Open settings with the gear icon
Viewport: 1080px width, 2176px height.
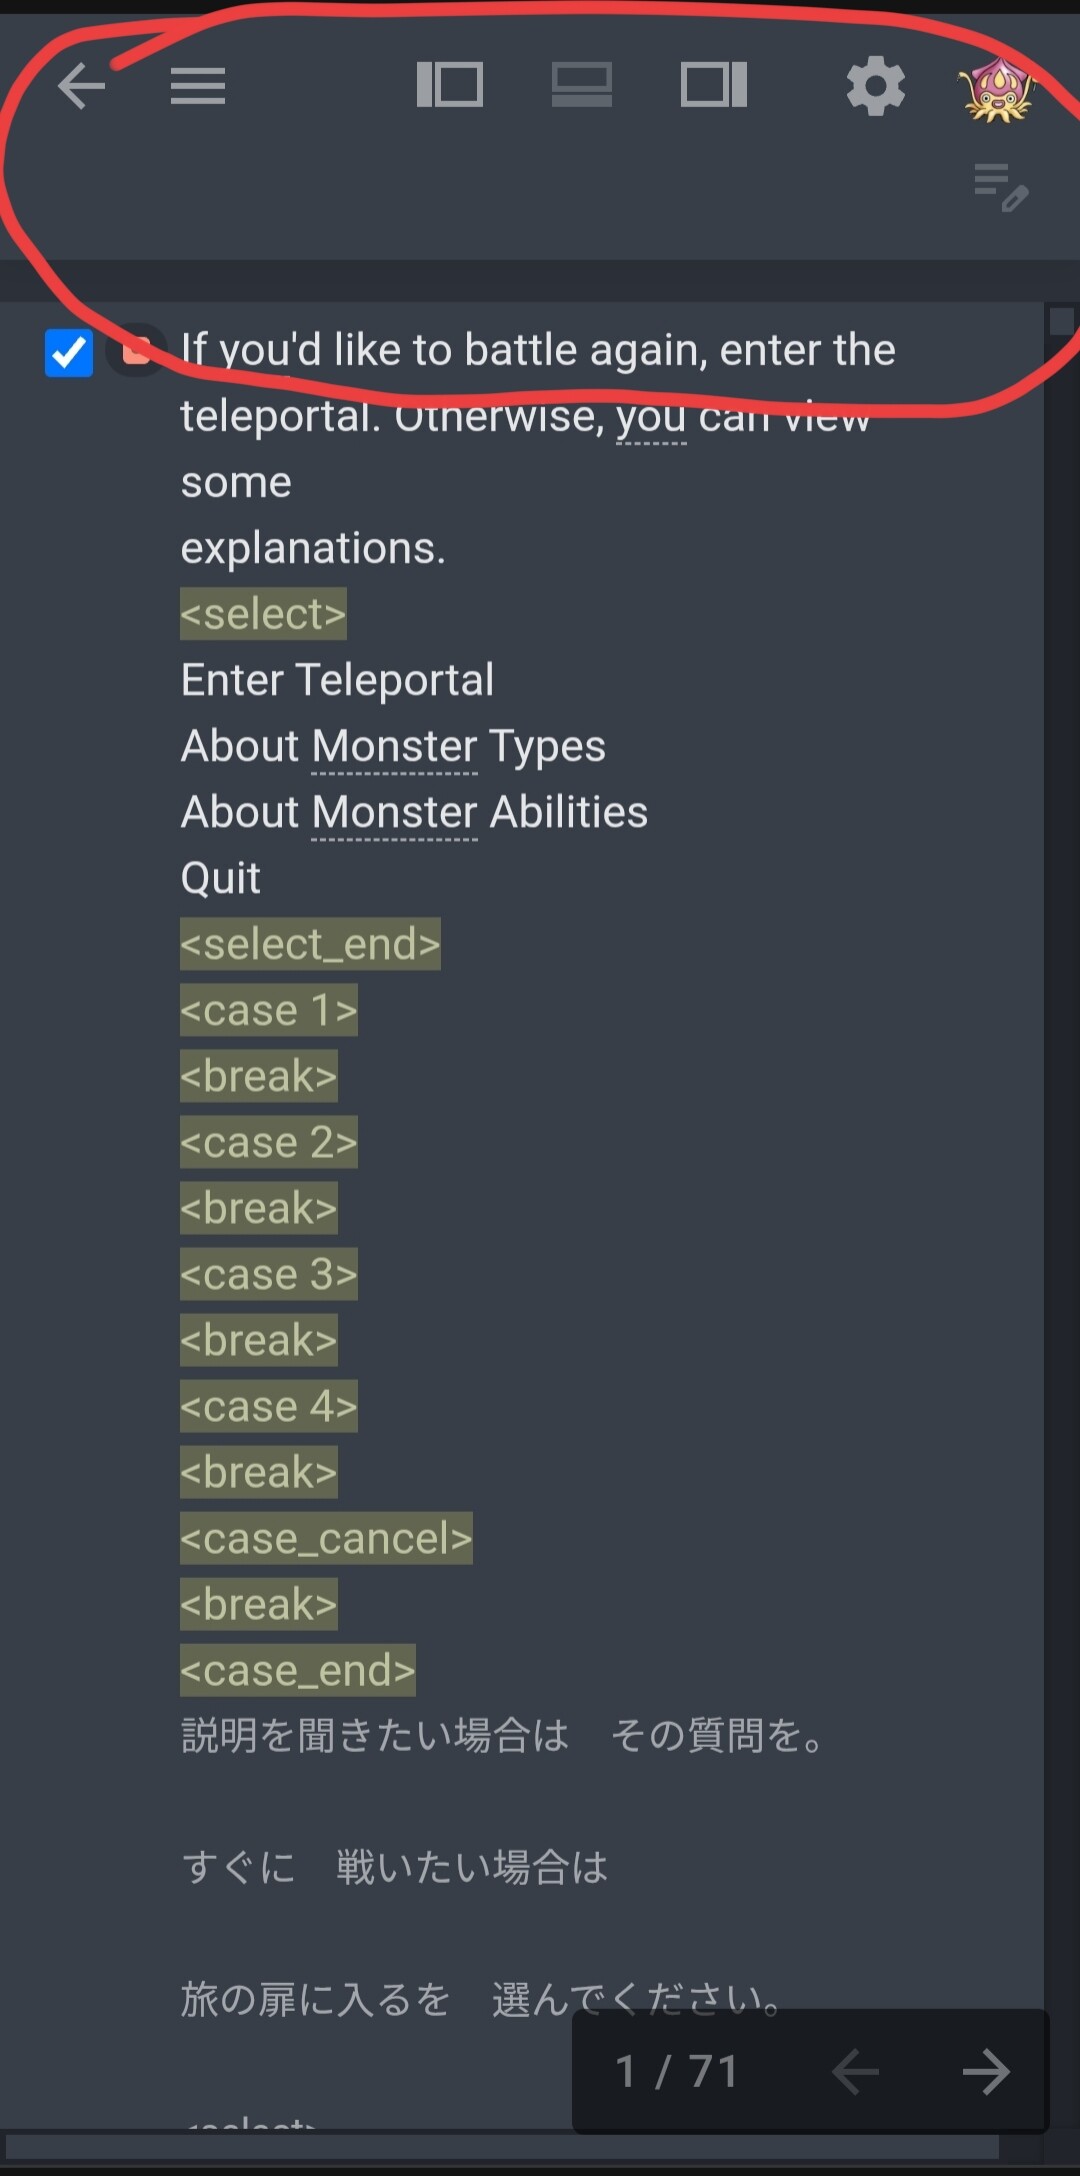pyautogui.click(x=875, y=86)
